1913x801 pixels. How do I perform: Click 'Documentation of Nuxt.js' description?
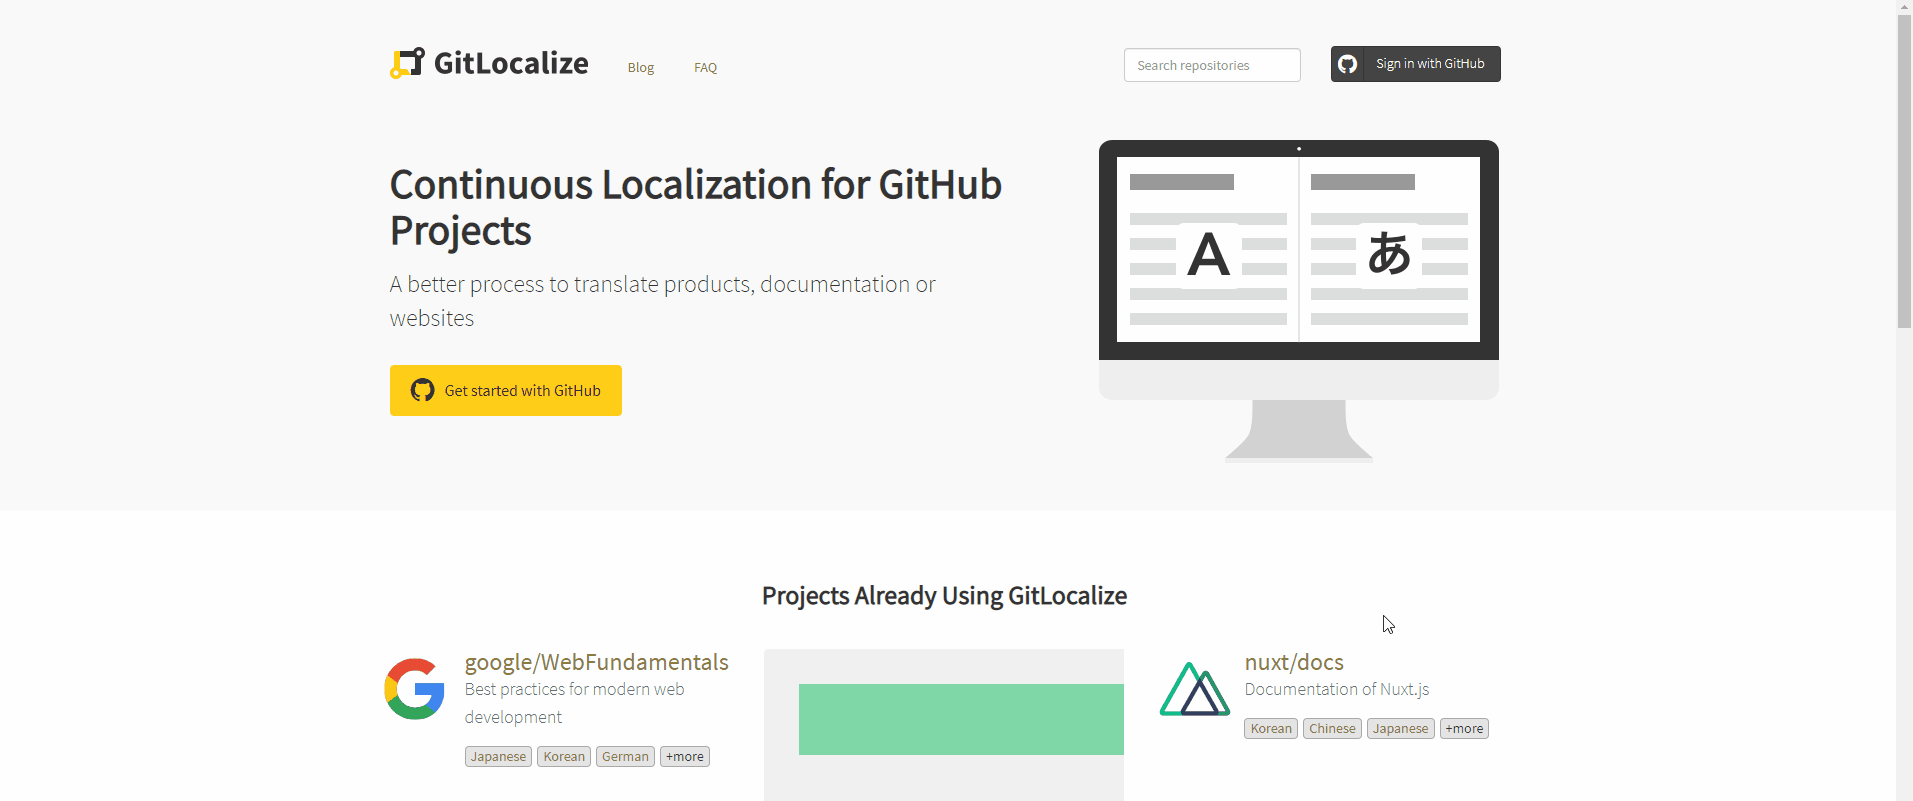pos(1337,689)
